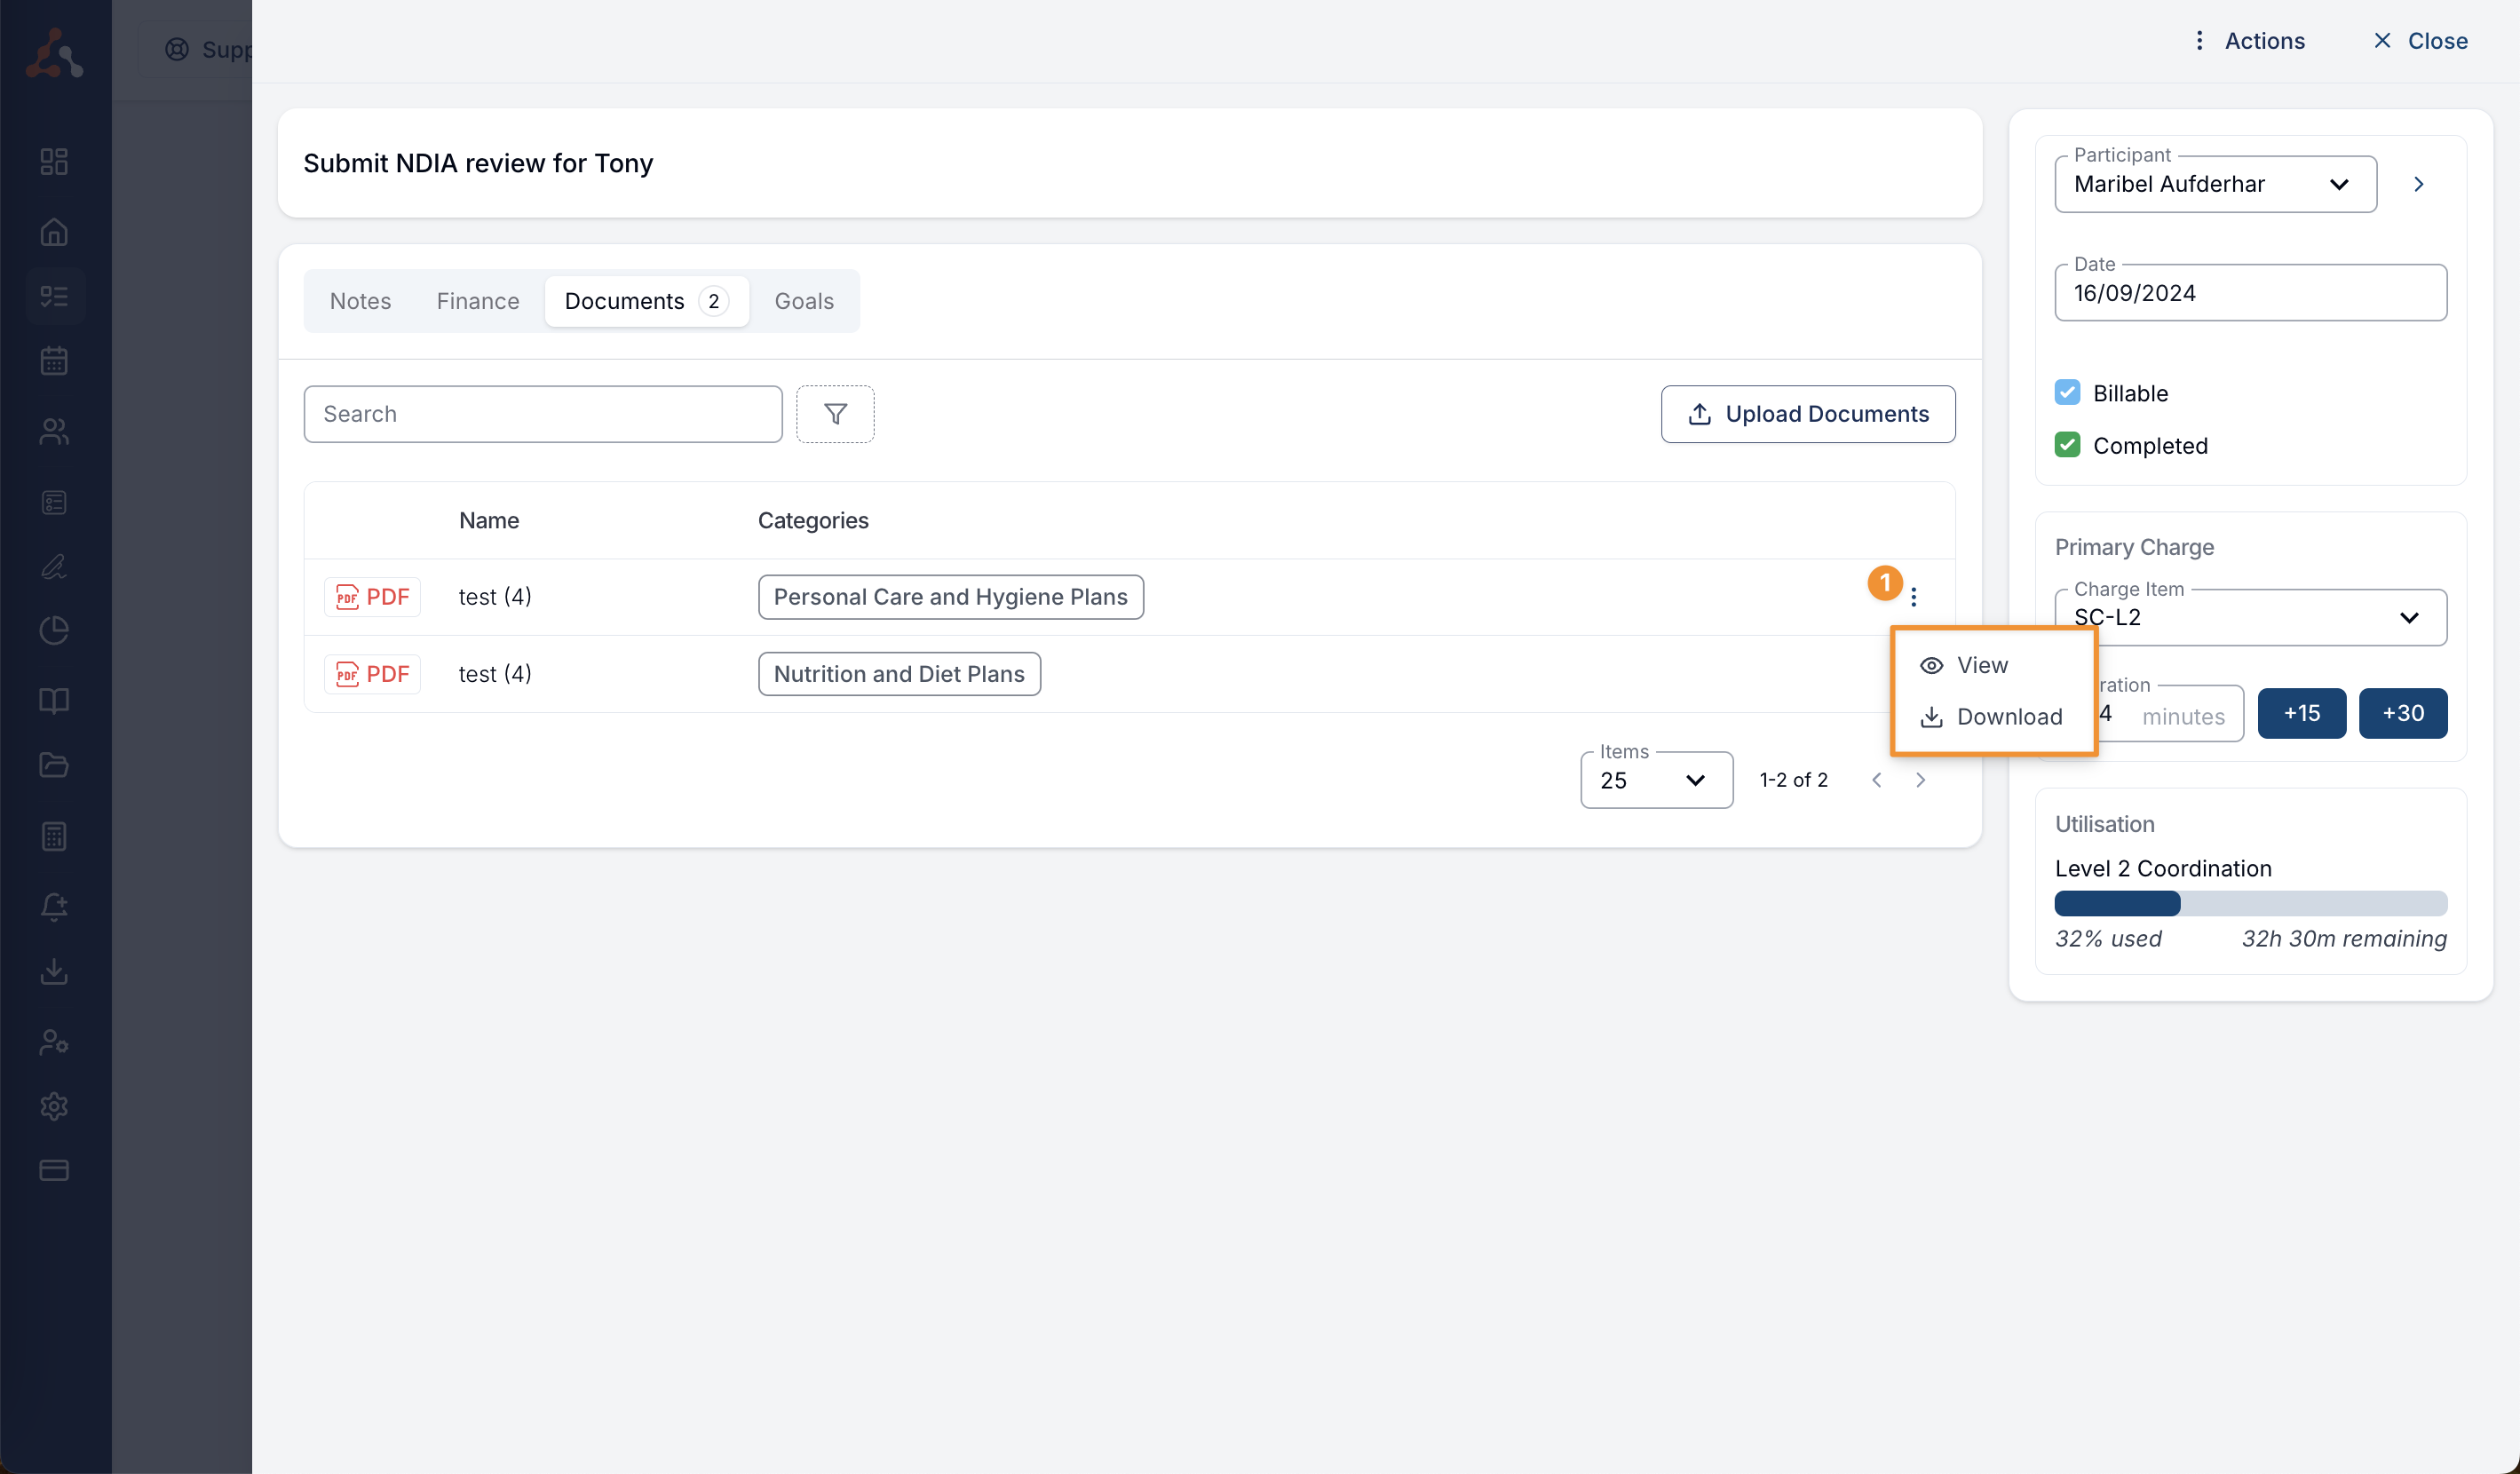Add 30 minutes with +30 button
Image resolution: width=2520 pixels, height=1474 pixels.
[2403, 713]
